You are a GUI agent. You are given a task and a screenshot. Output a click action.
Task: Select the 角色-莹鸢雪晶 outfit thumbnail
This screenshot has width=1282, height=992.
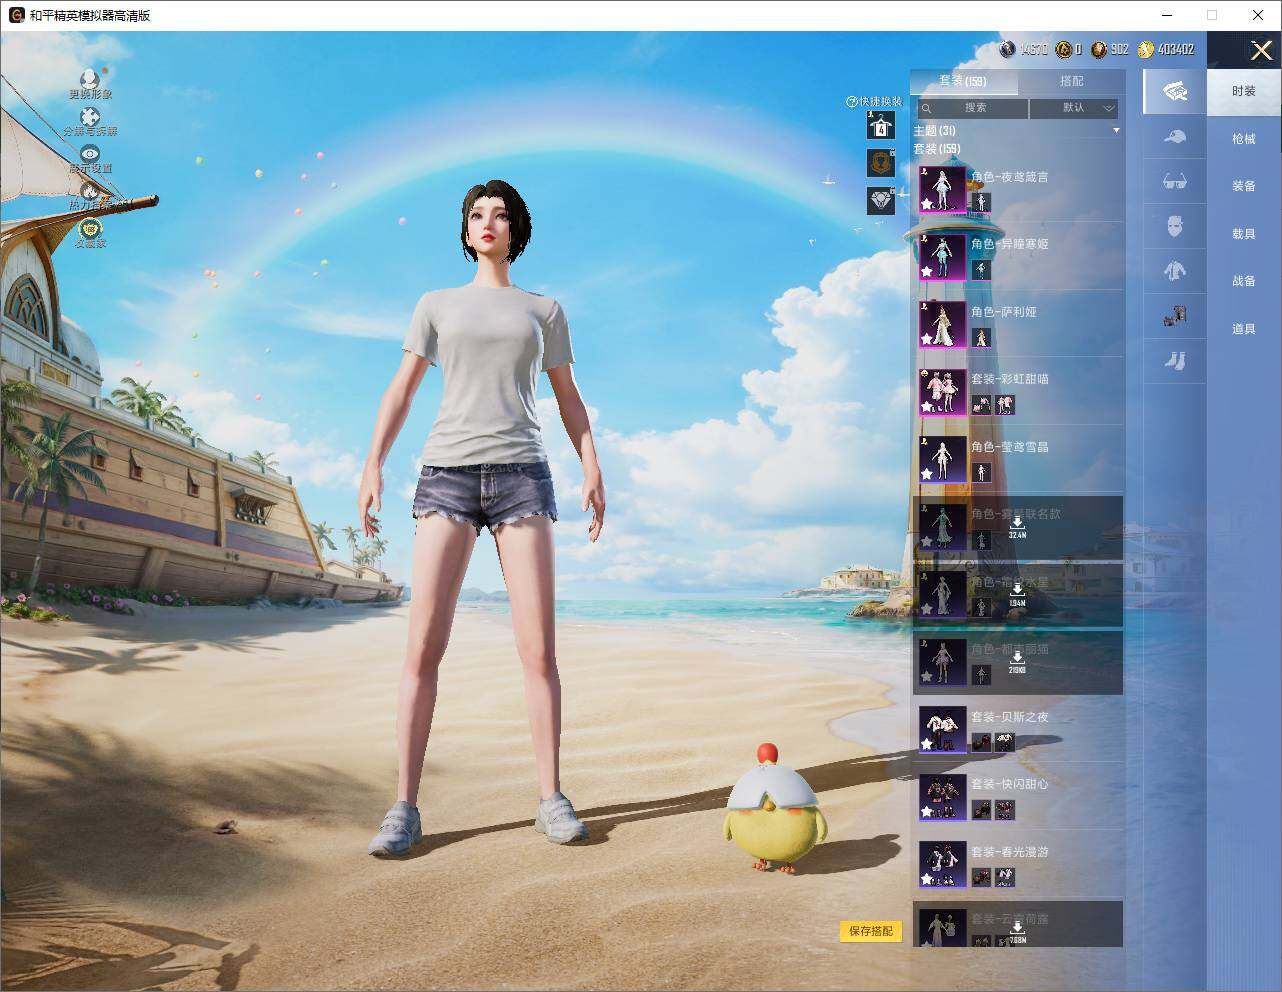coord(942,459)
